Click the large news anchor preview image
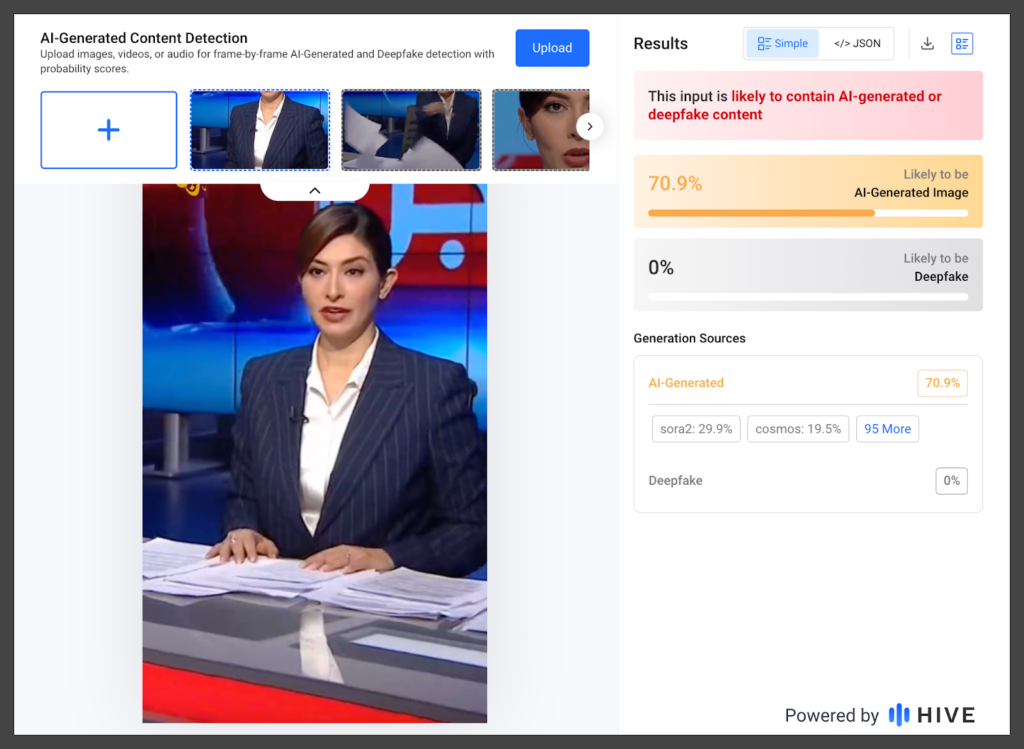The height and width of the screenshot is (749, 1024). click(314, 452)
